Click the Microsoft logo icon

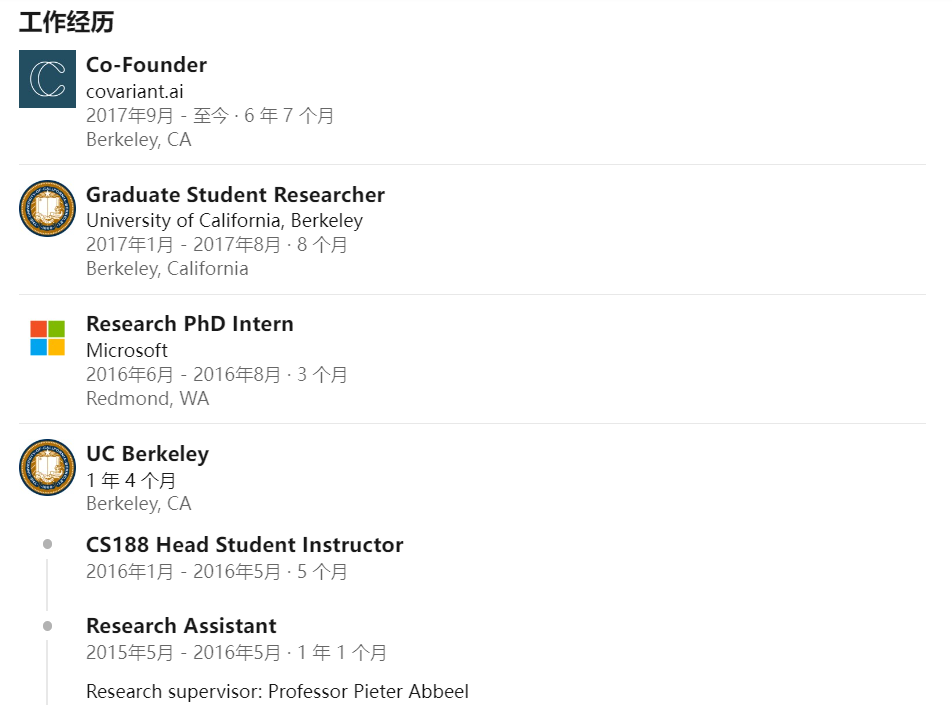pyautogui.click(x=47, y=338)
